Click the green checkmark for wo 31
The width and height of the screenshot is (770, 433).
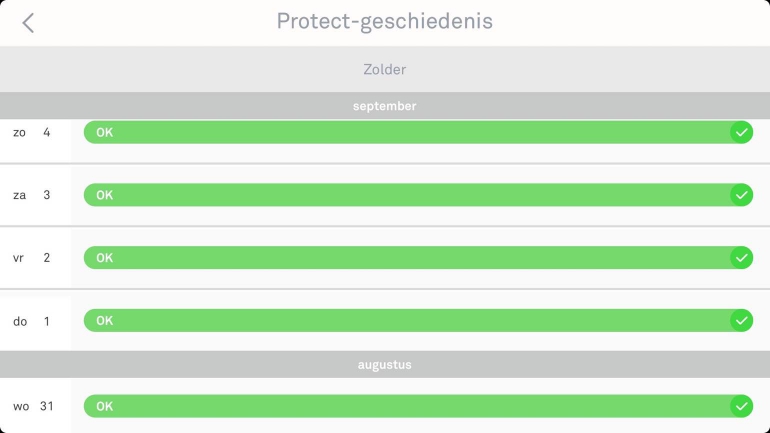coord(741,406)
